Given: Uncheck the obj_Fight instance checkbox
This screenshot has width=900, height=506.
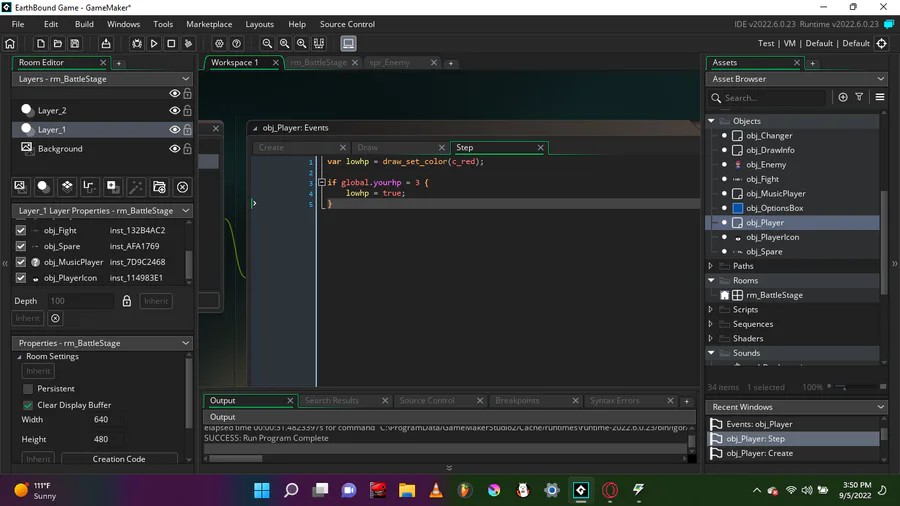Looking at the screenshot, I should (x=21, y=230).
